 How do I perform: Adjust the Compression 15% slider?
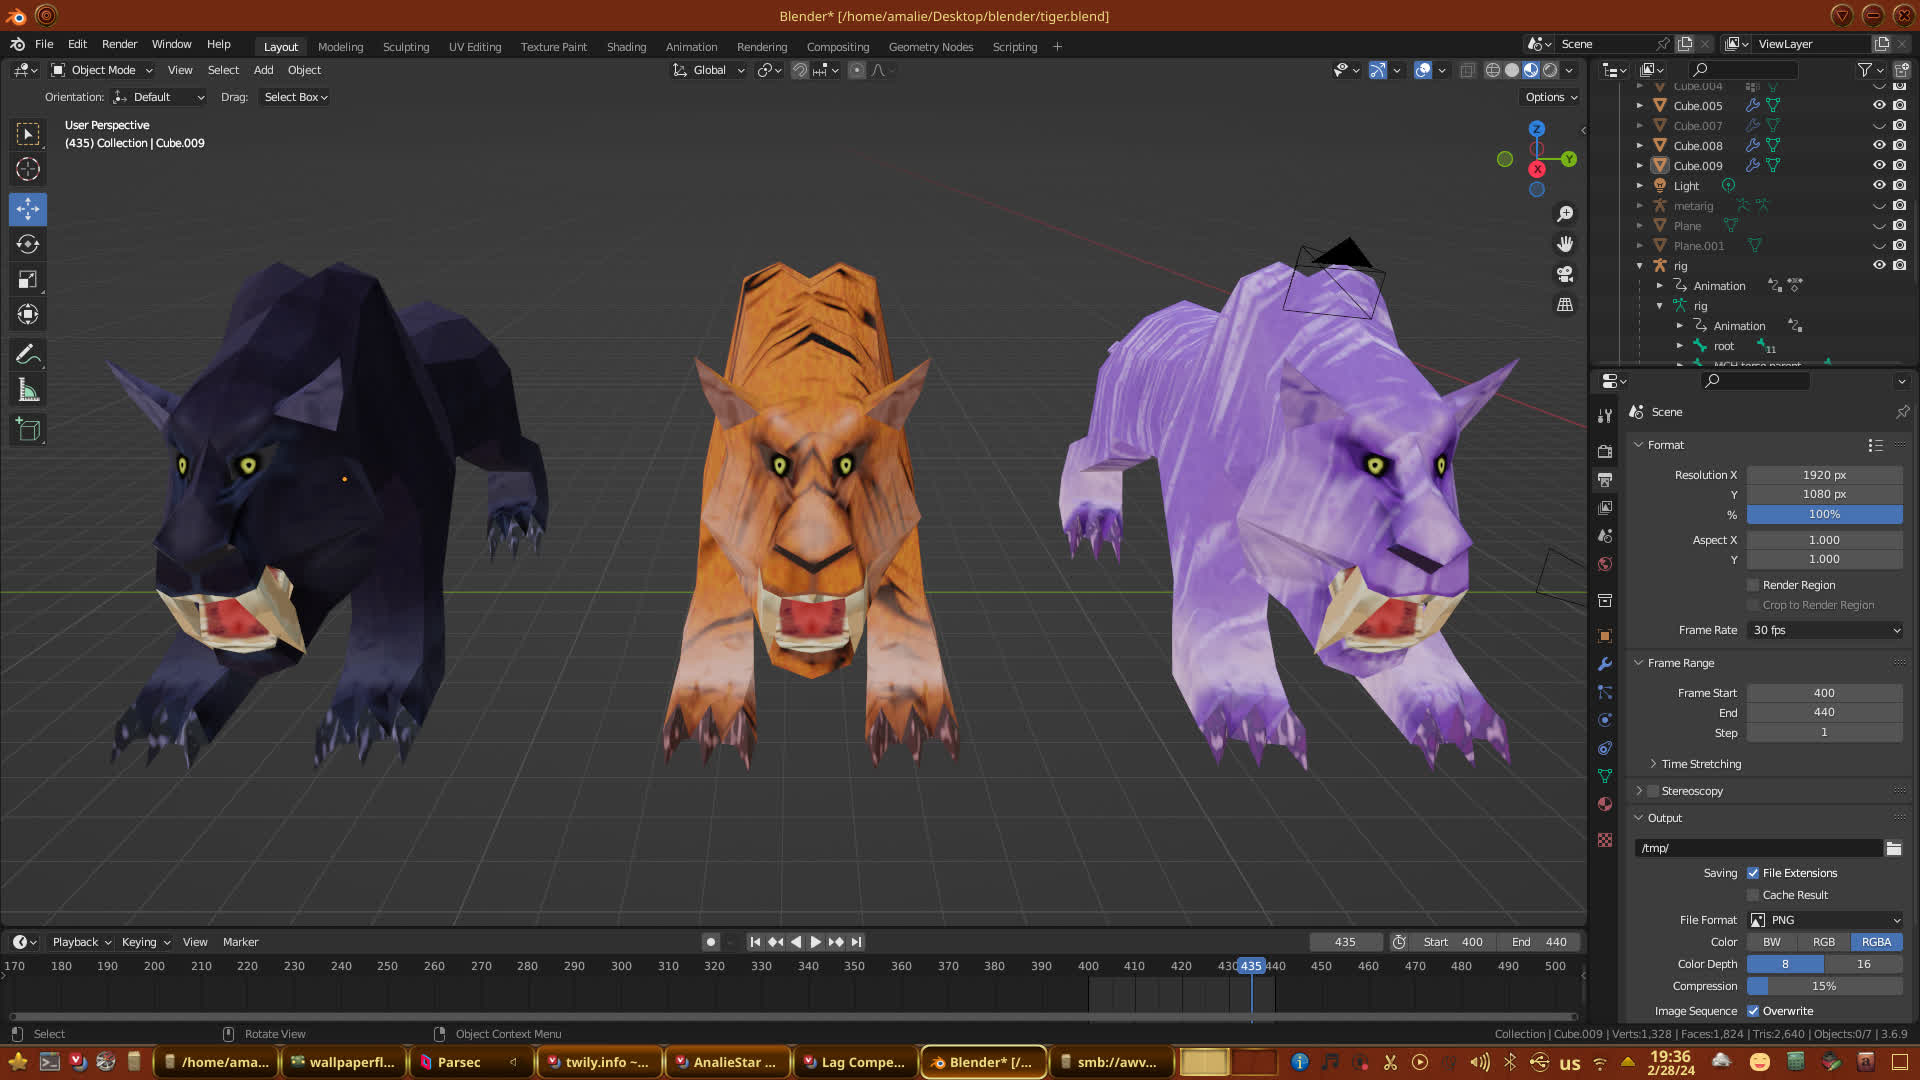point(1825,986)
